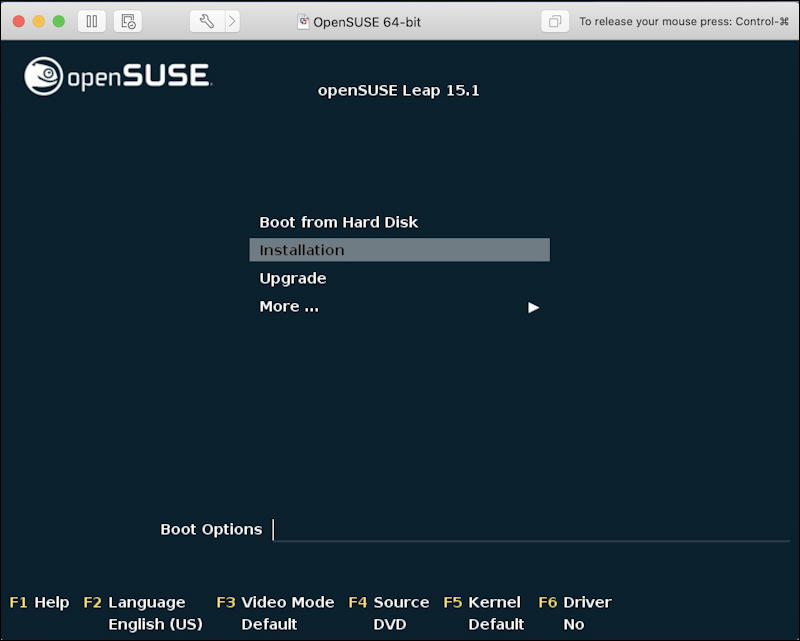The width and height of the screenshot is (800, 641).
Task: Click the DVD source value
Action: [390, 624]
